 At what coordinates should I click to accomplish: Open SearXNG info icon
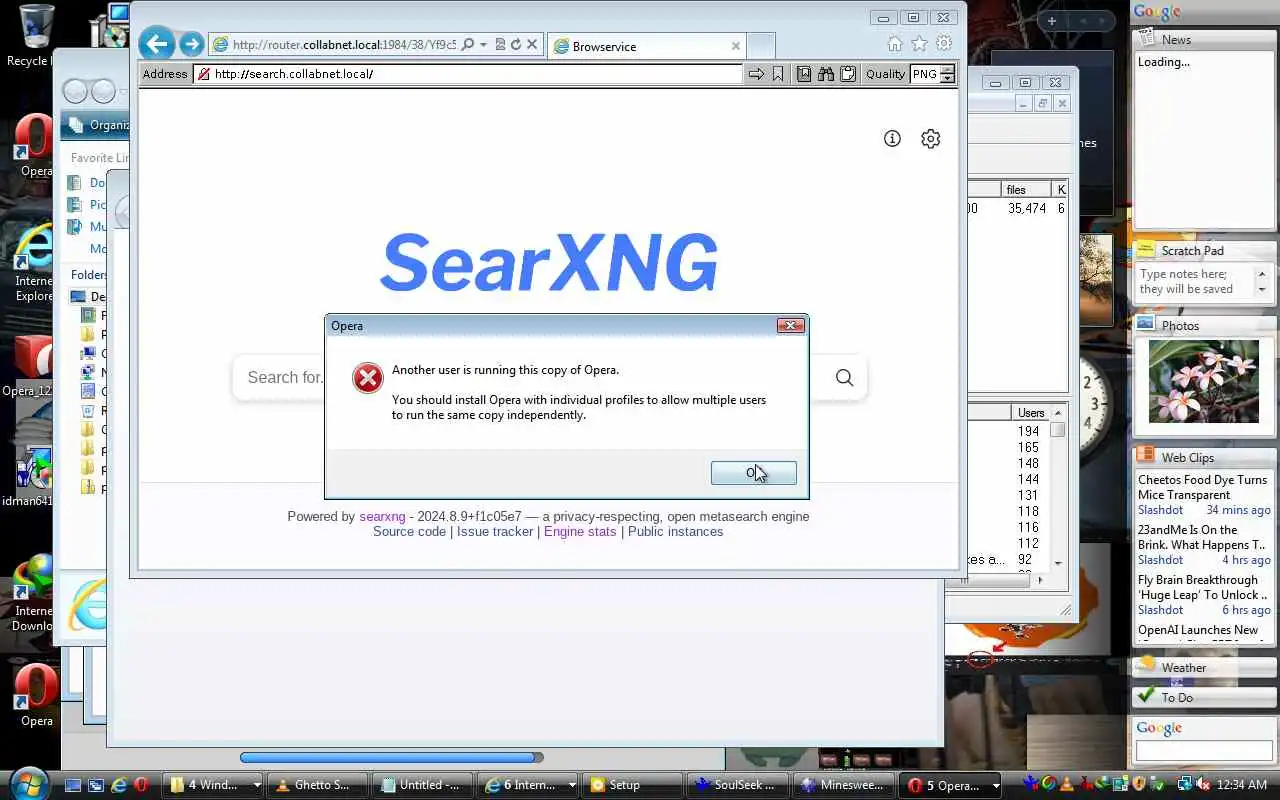pyautogui.click(x=892, y=139)
